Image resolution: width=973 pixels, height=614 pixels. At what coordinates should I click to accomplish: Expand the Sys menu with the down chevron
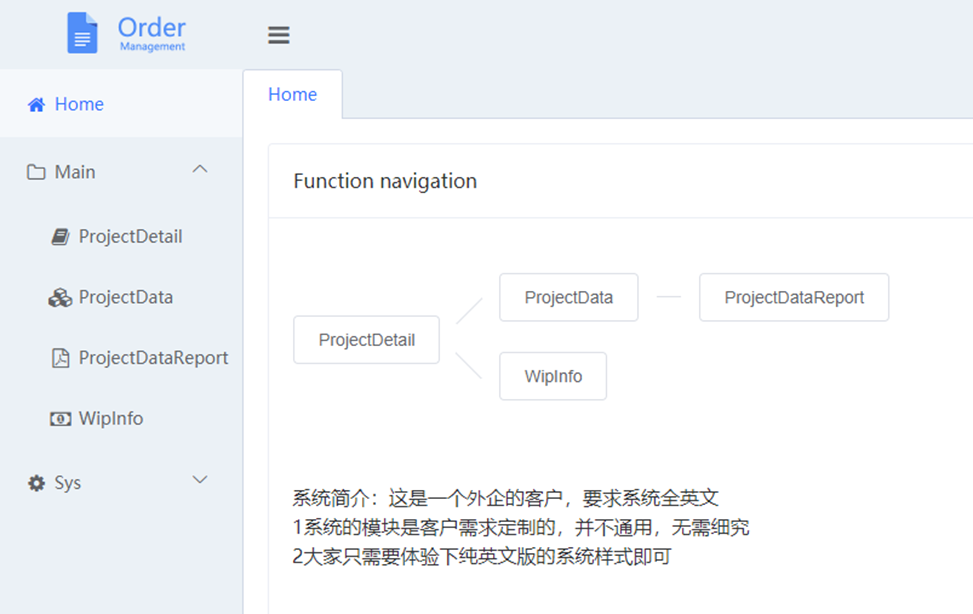coord(200,480)
